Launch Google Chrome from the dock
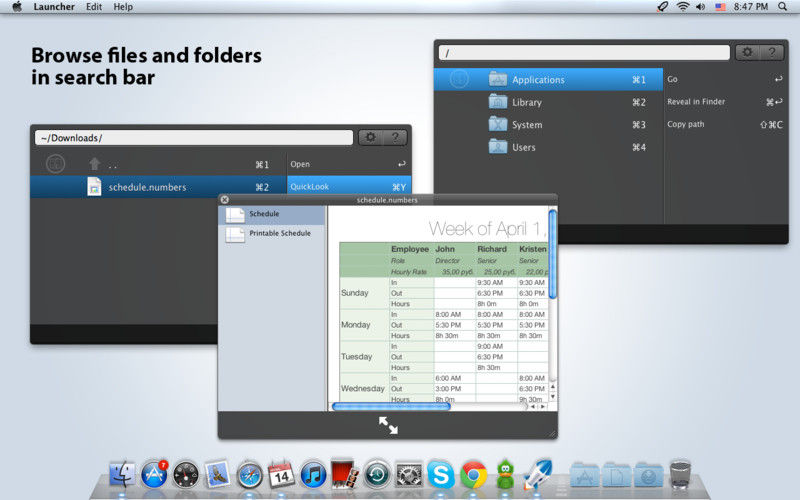Image resolution: width=800 pixels, height=500 pixels. pos(473,476)
